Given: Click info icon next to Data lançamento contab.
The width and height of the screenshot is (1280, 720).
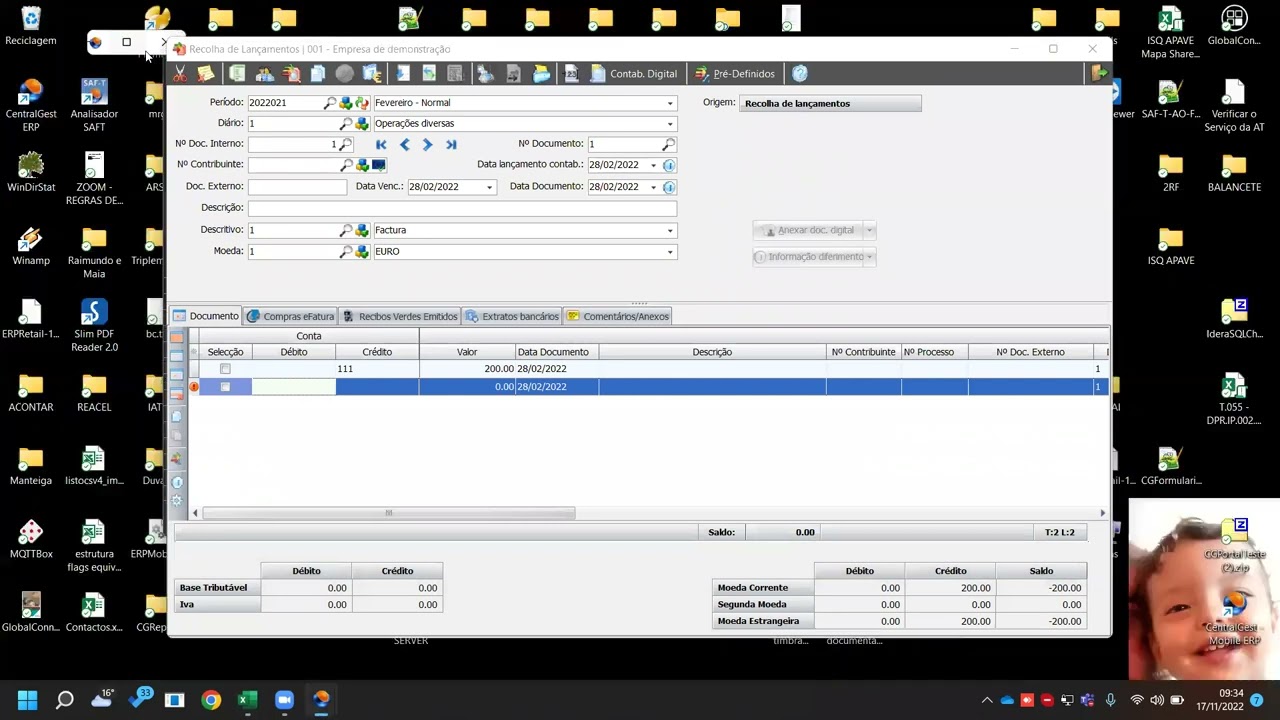Looking at the screenshot, I should pyautogui.click(x=669, y=165).
